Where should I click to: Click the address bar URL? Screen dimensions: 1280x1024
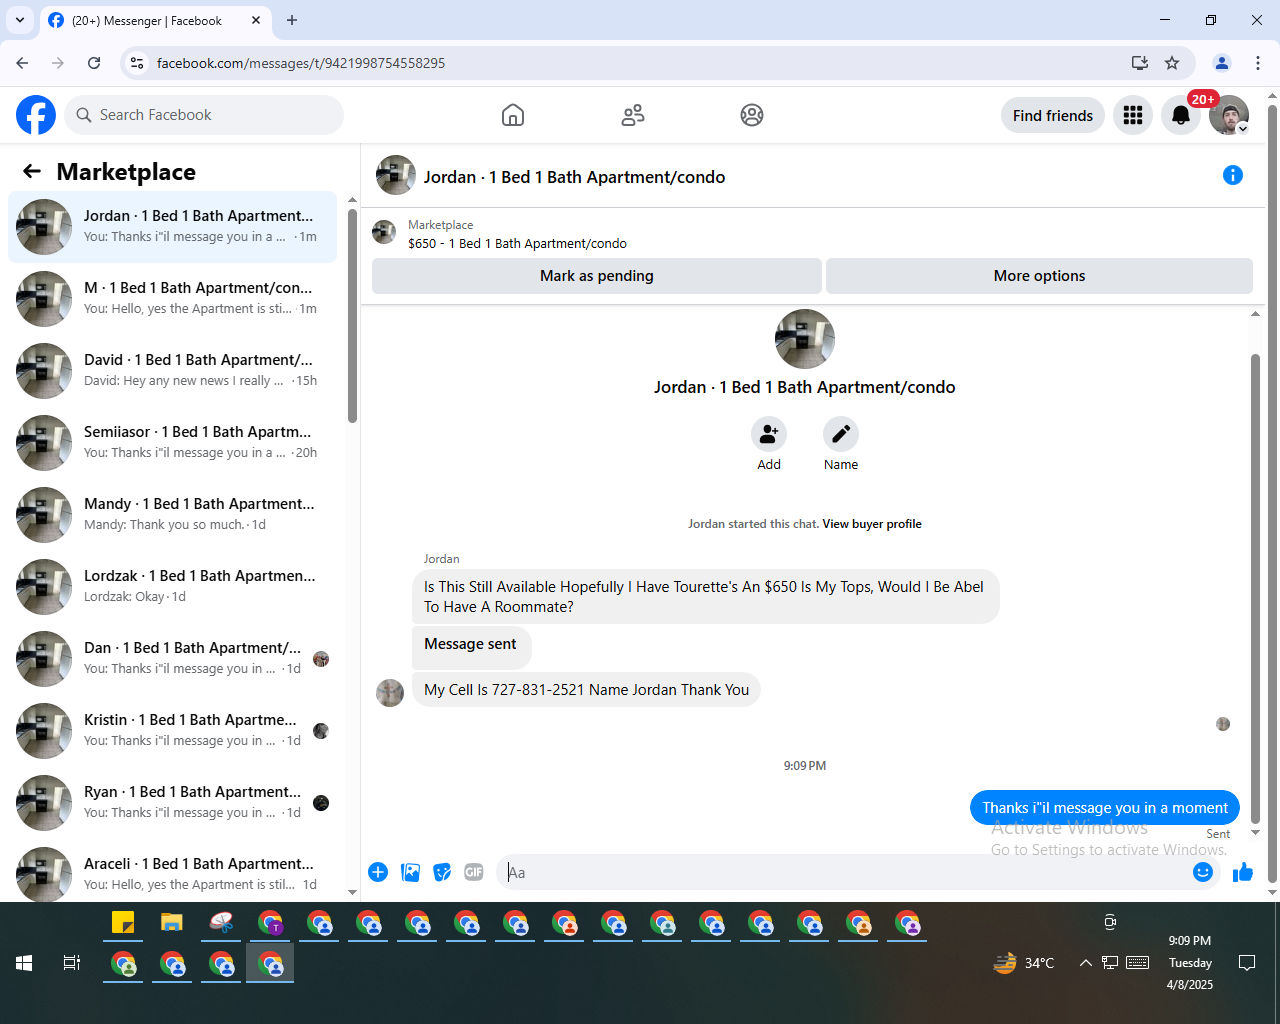(301, 63)
